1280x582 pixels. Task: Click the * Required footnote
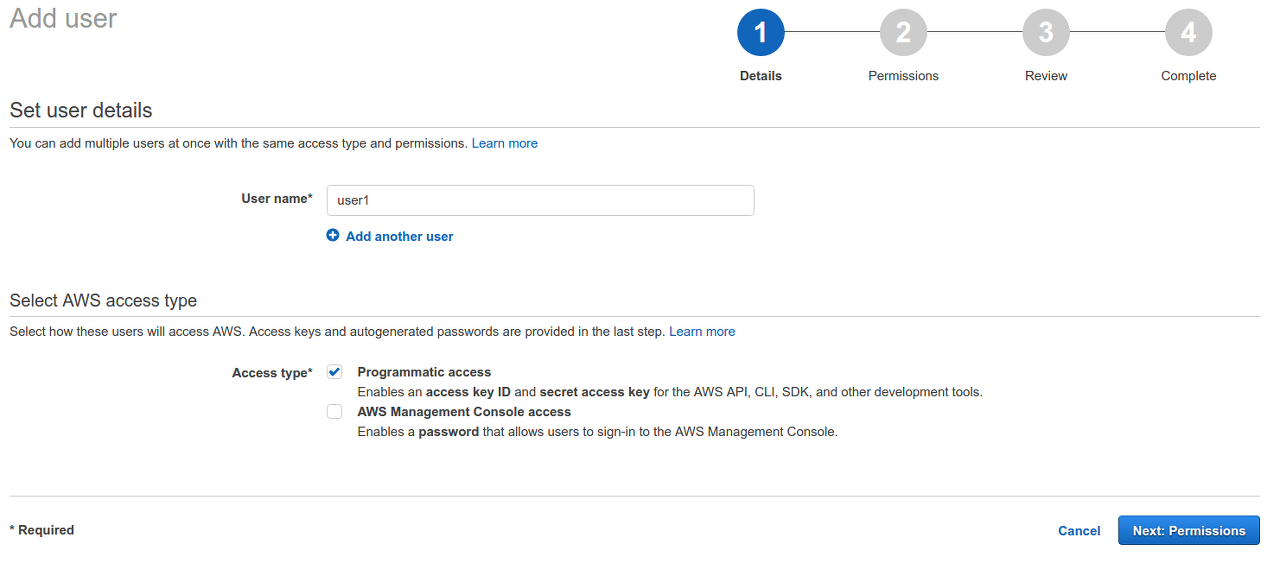[x=42, y=530]
